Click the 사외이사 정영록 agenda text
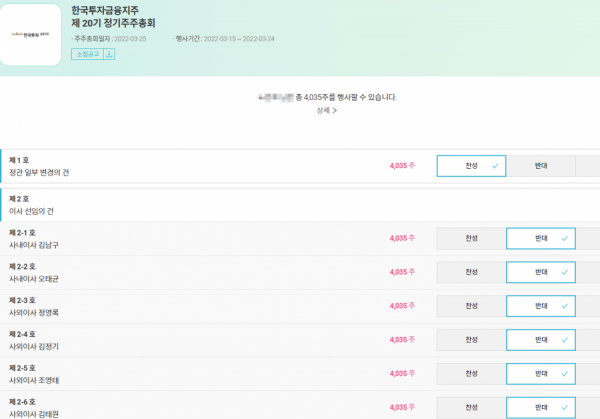600x419 pixels. tap(34, 313)
